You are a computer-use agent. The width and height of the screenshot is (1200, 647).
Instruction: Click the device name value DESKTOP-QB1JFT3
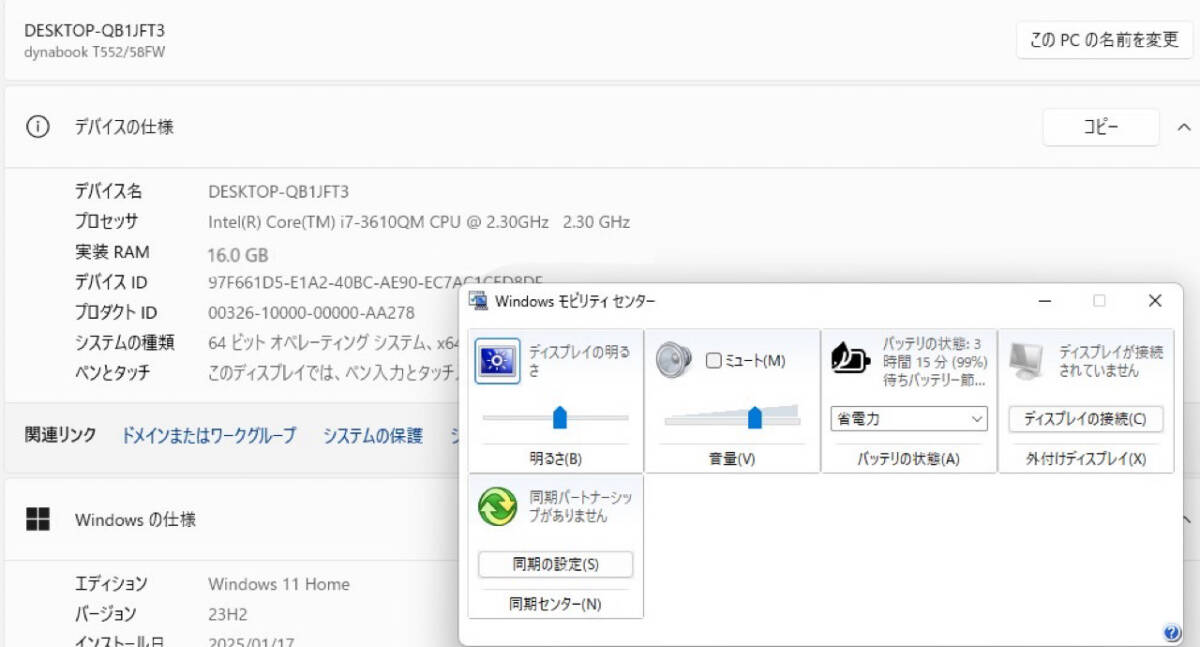pos(278,192)
